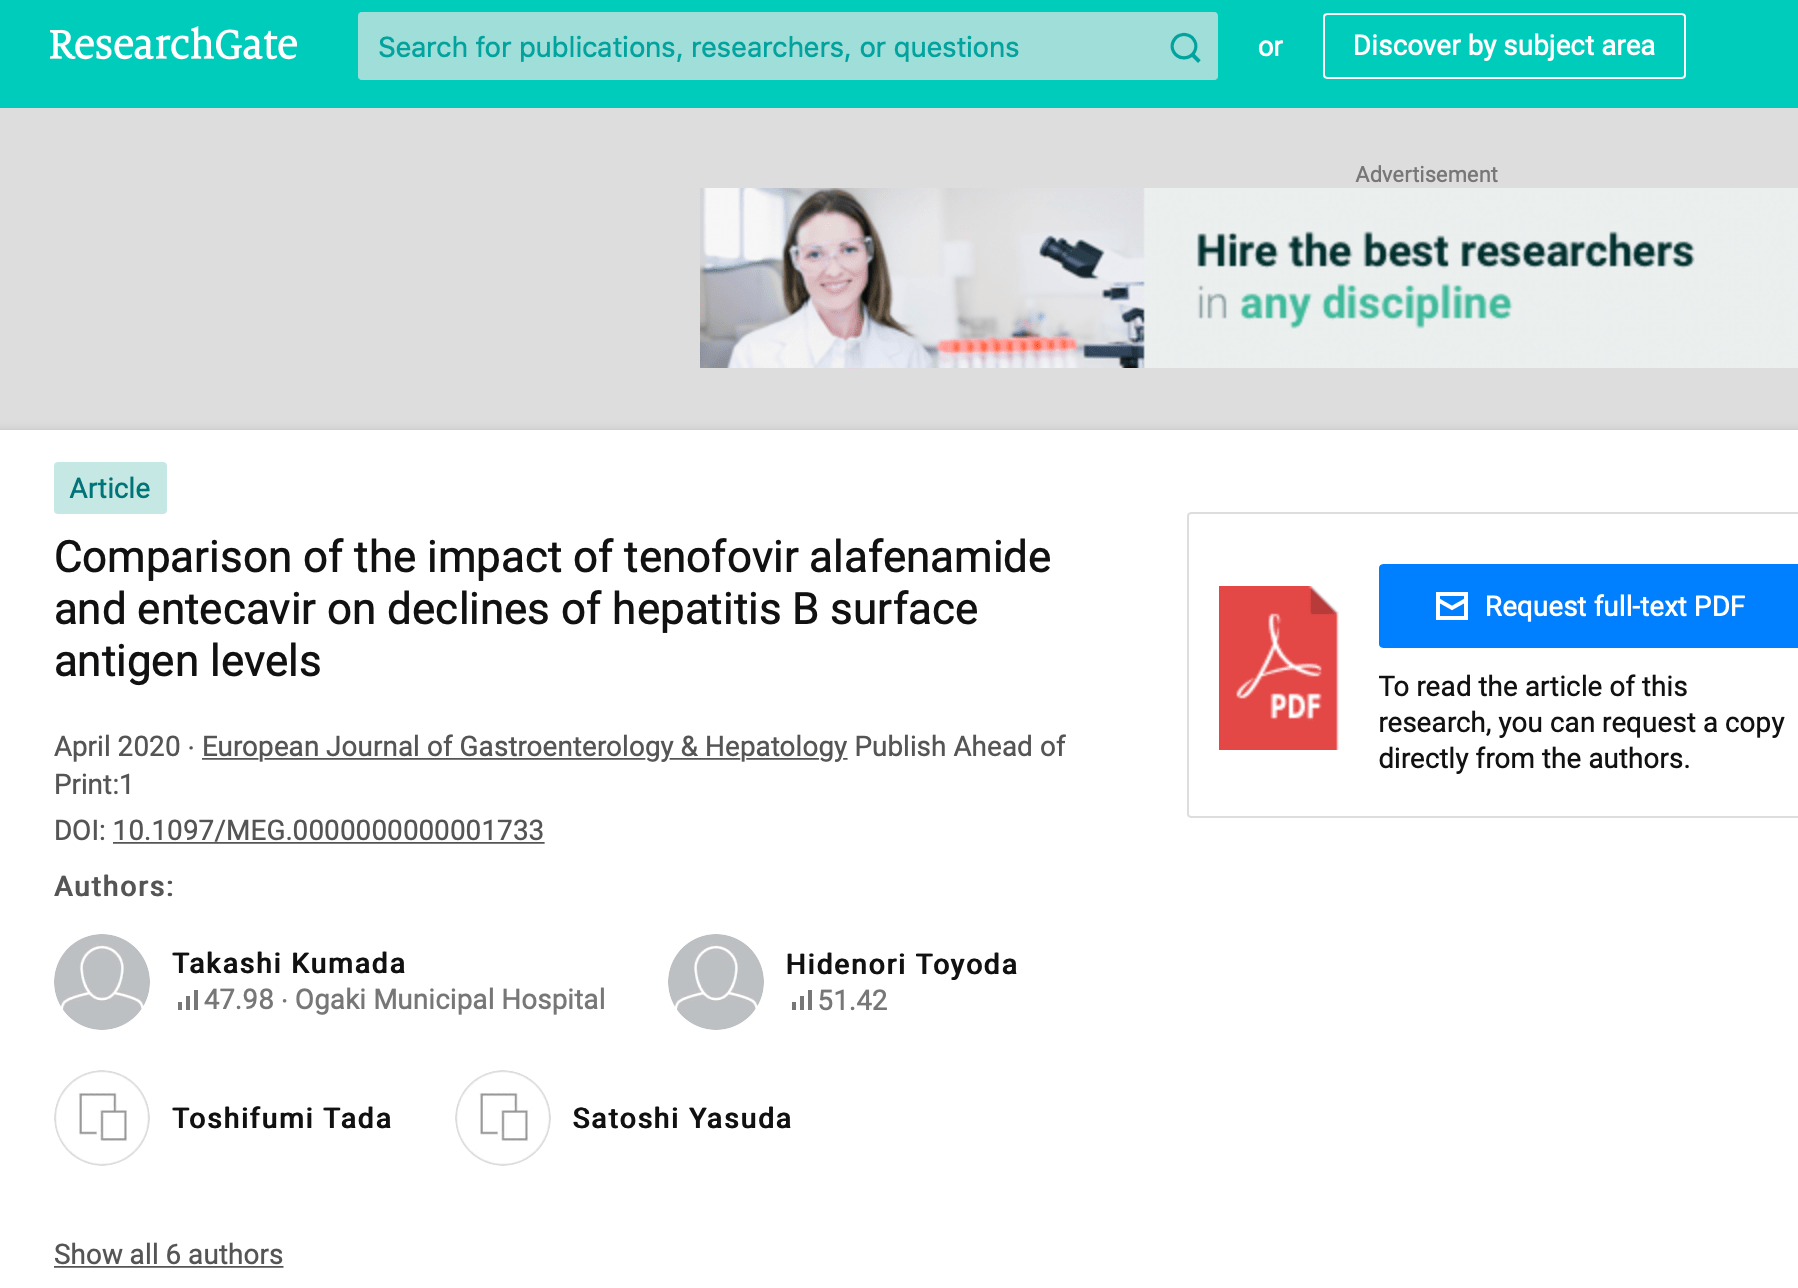Click the April 2020 publication date
The height and width of the screenshot is (1288, 1798).
[117, 746]
